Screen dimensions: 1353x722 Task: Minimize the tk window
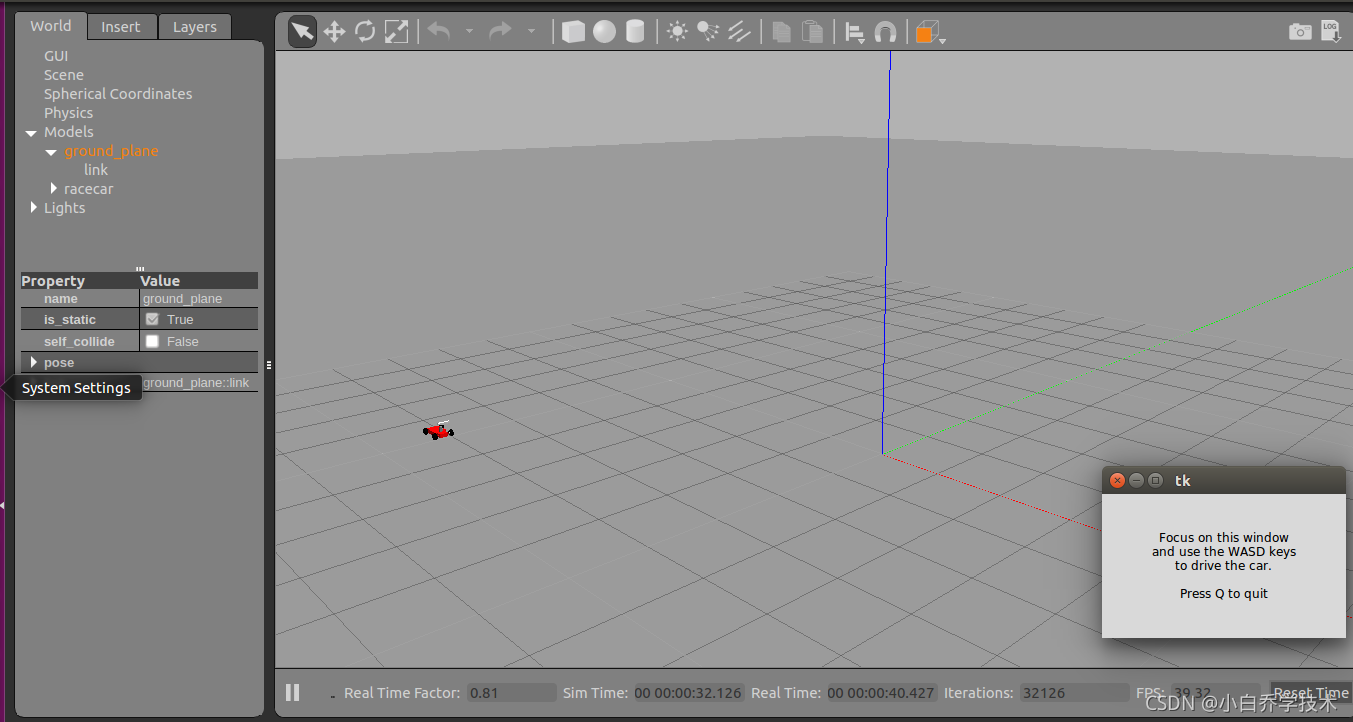point(1136,480)
